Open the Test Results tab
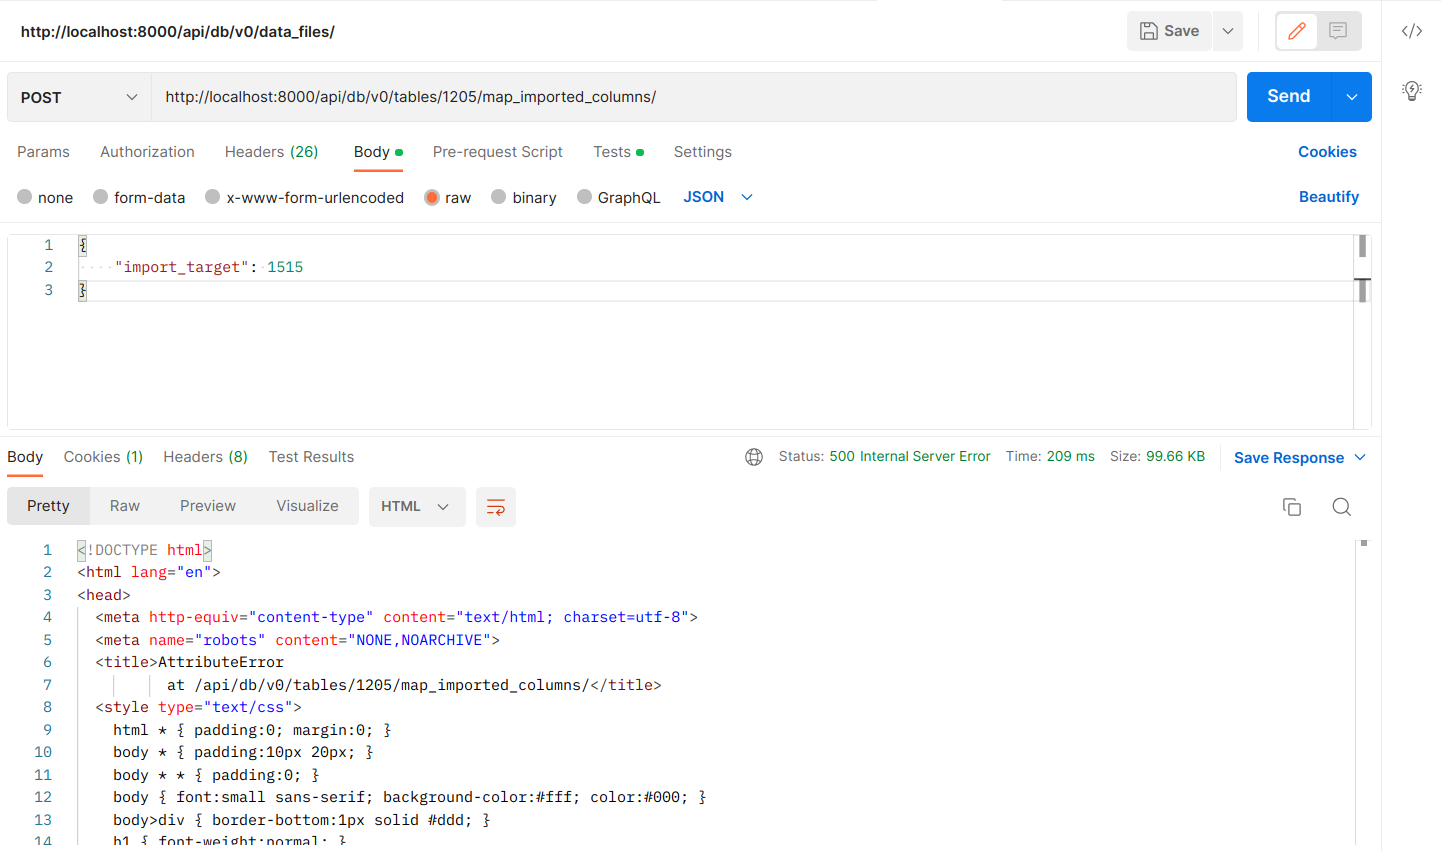Viewport: 1441px width, 851px height. point(311,456)
